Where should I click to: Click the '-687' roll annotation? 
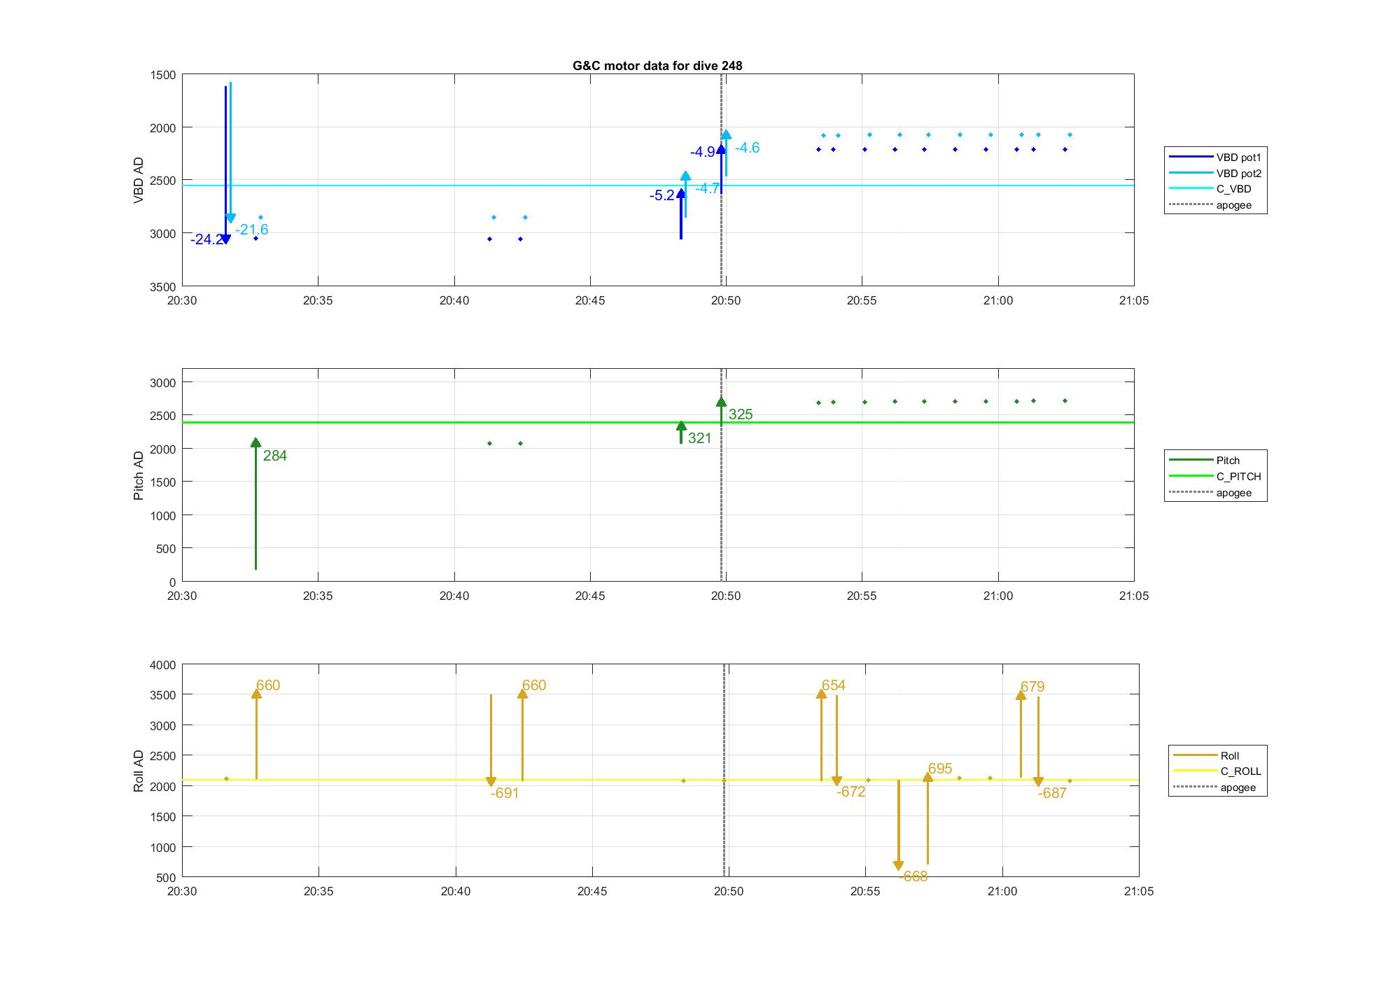1052,793
